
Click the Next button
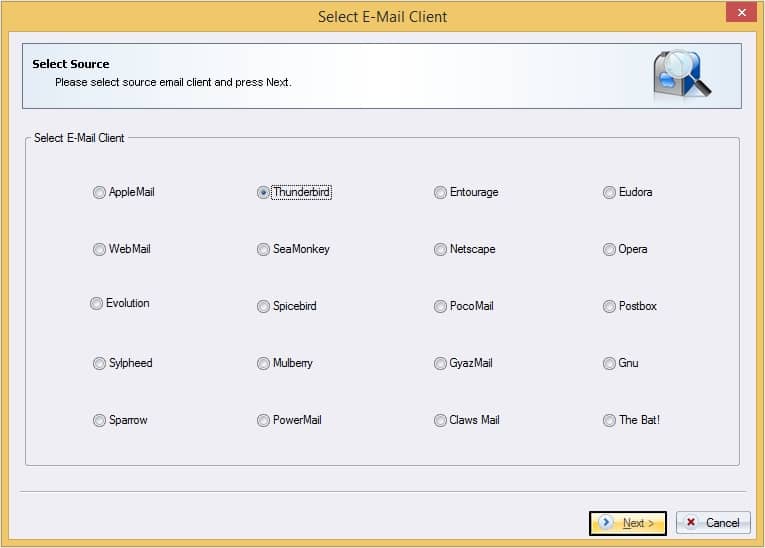(627, 523)
